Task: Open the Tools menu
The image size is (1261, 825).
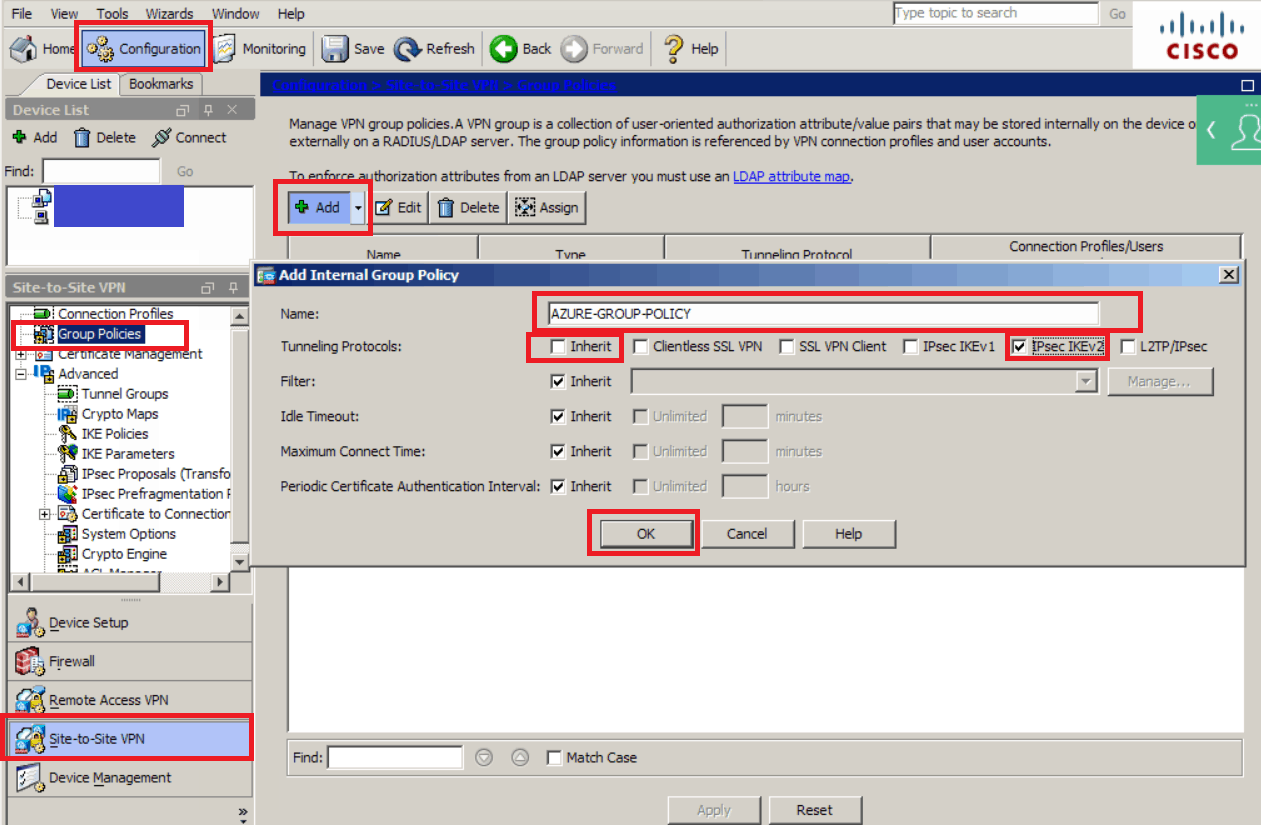Action: click(112, 14)
